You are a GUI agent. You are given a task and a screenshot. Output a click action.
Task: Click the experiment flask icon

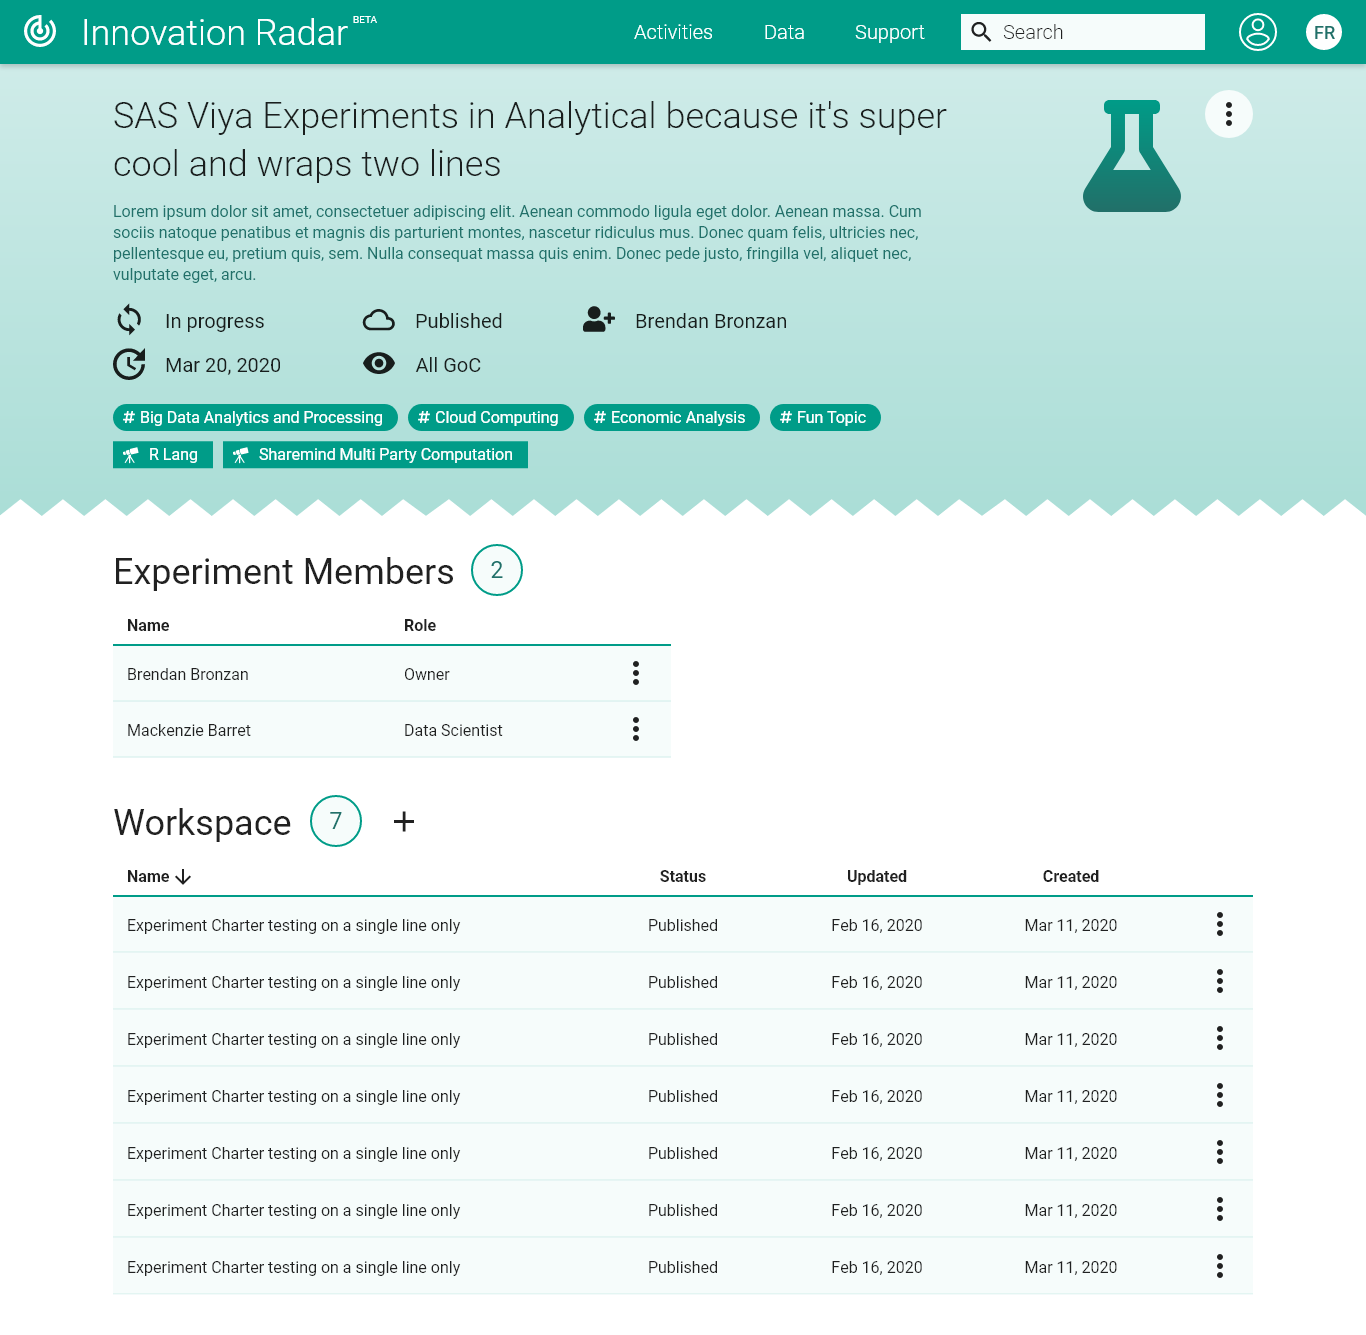pos(1132,156)
